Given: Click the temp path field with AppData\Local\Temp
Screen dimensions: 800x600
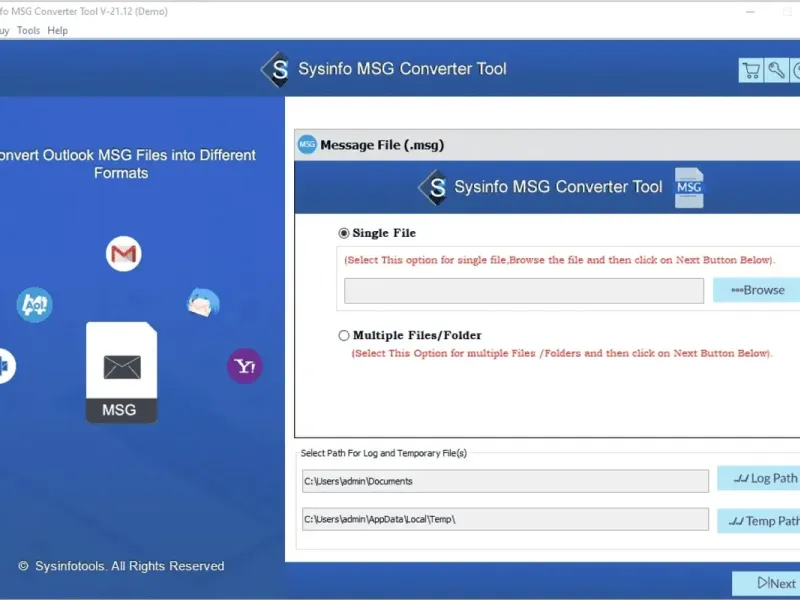Looking at the screenshot, I should (505, 519).
